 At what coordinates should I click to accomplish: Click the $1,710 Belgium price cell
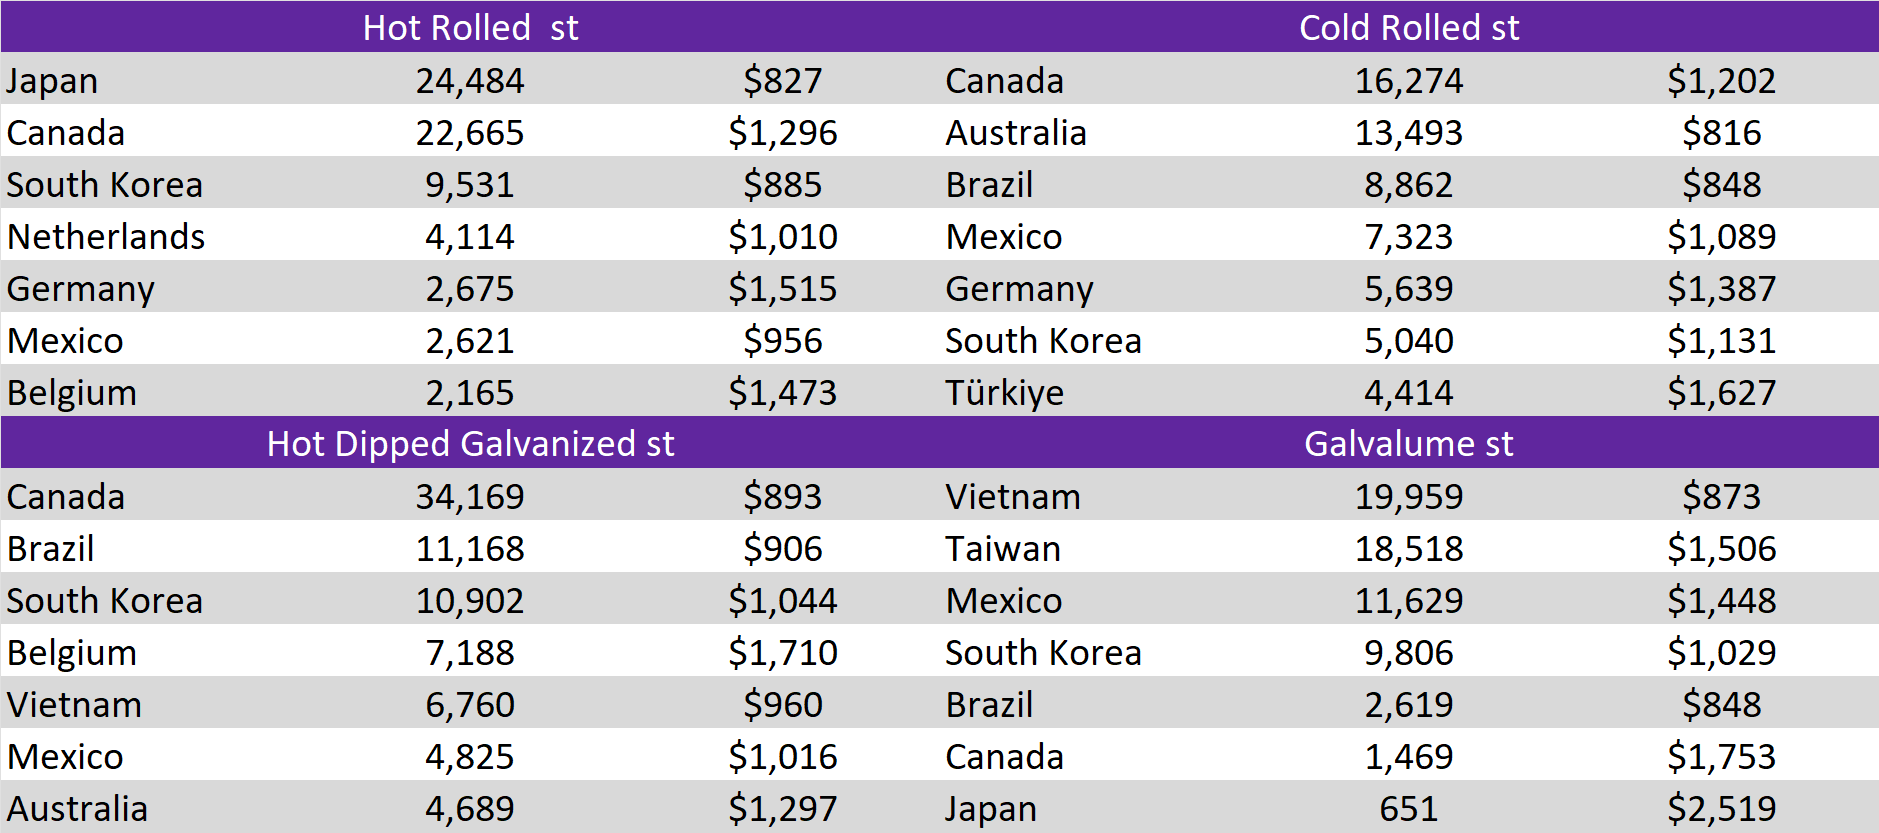[782, 653]
